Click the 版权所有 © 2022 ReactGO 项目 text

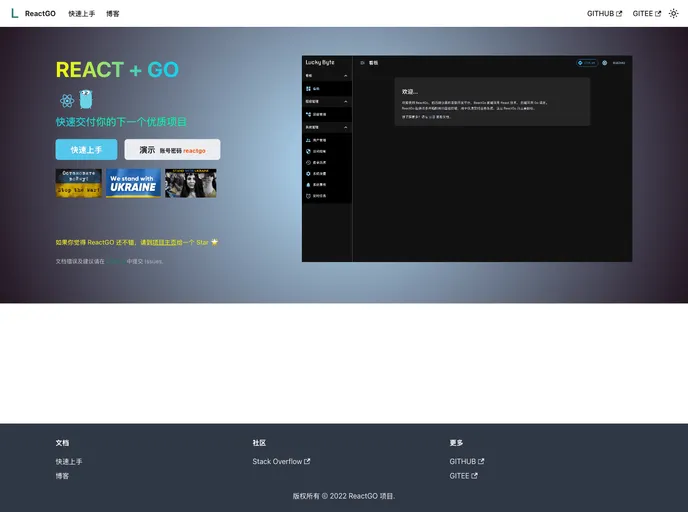[344, 496]
